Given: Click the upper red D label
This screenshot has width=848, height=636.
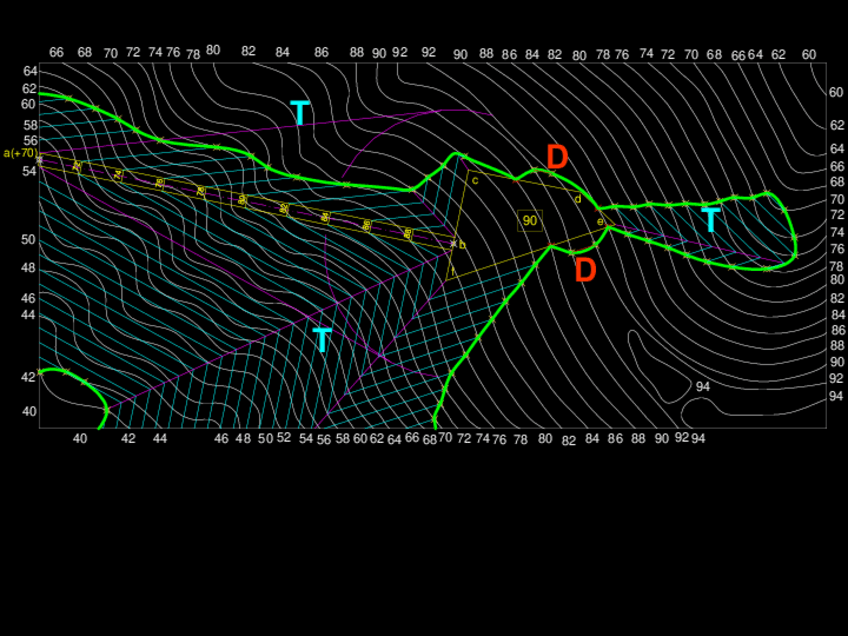Looking at the screenshot, I should pyautogui.click(x=557, y=157).
